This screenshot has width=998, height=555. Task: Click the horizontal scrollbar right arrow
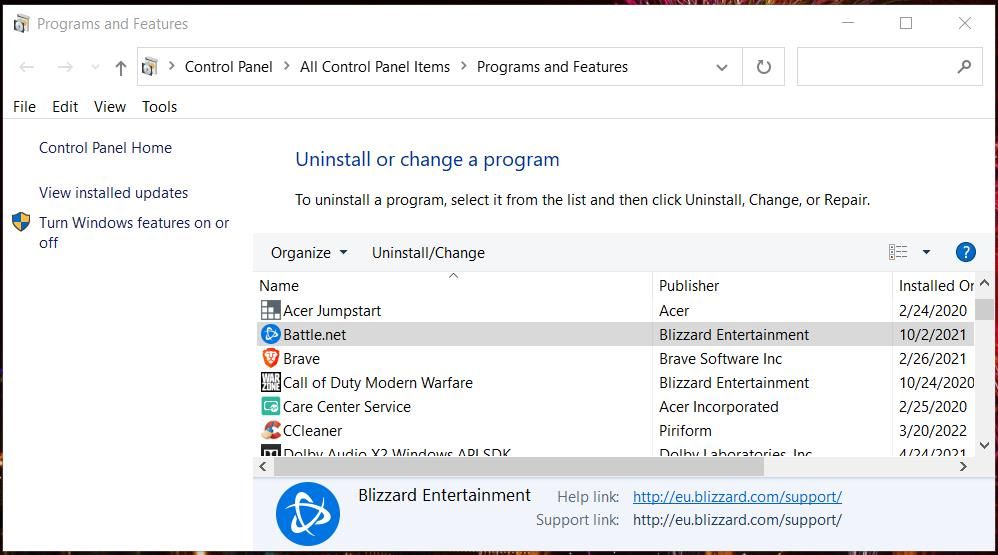pyautogui.click(x=964, y=466)
